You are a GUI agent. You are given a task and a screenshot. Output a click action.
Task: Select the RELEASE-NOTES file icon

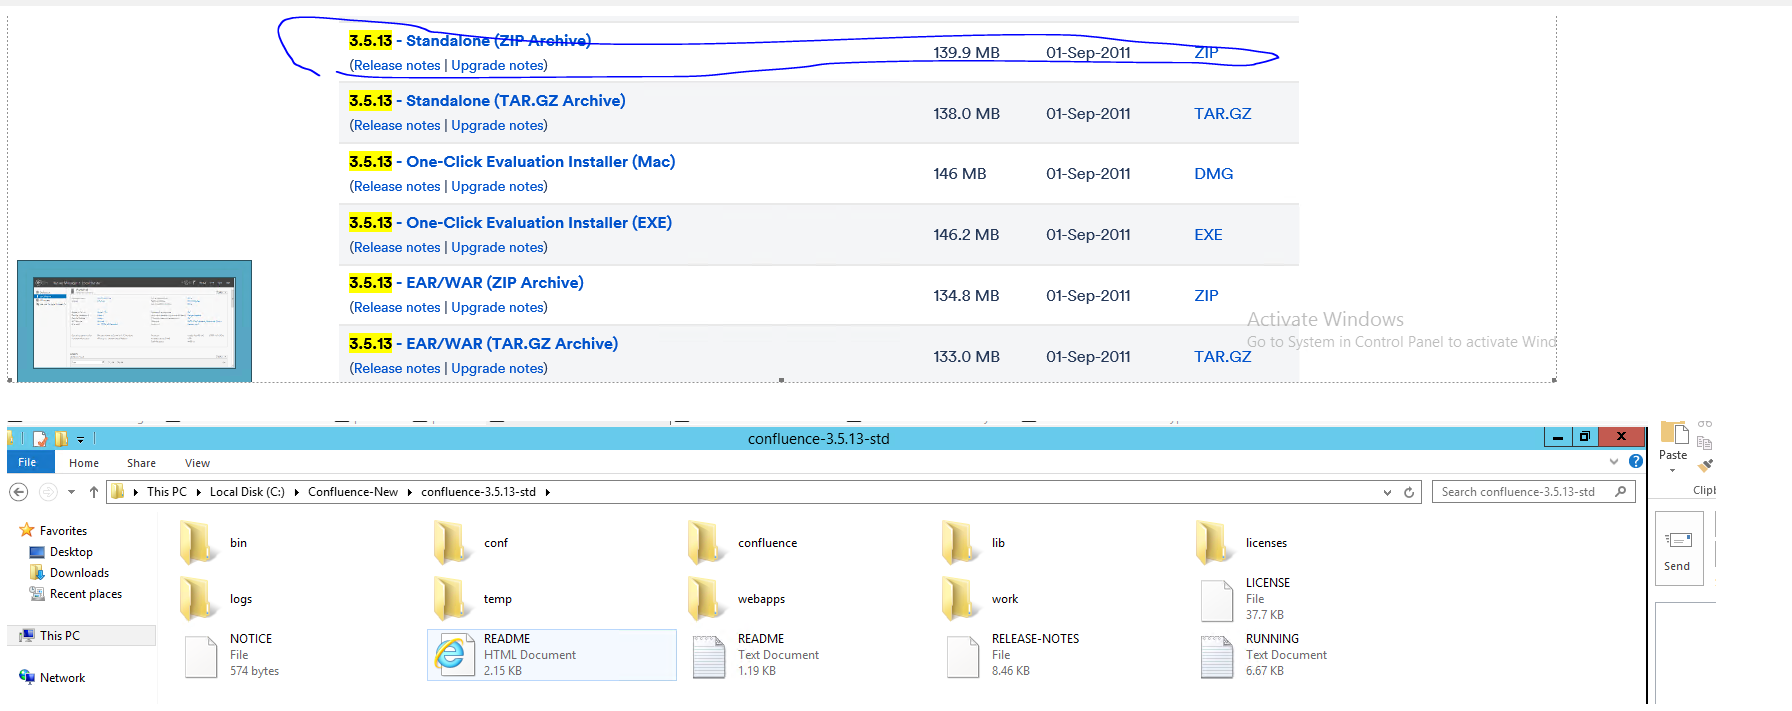[963, 656]
